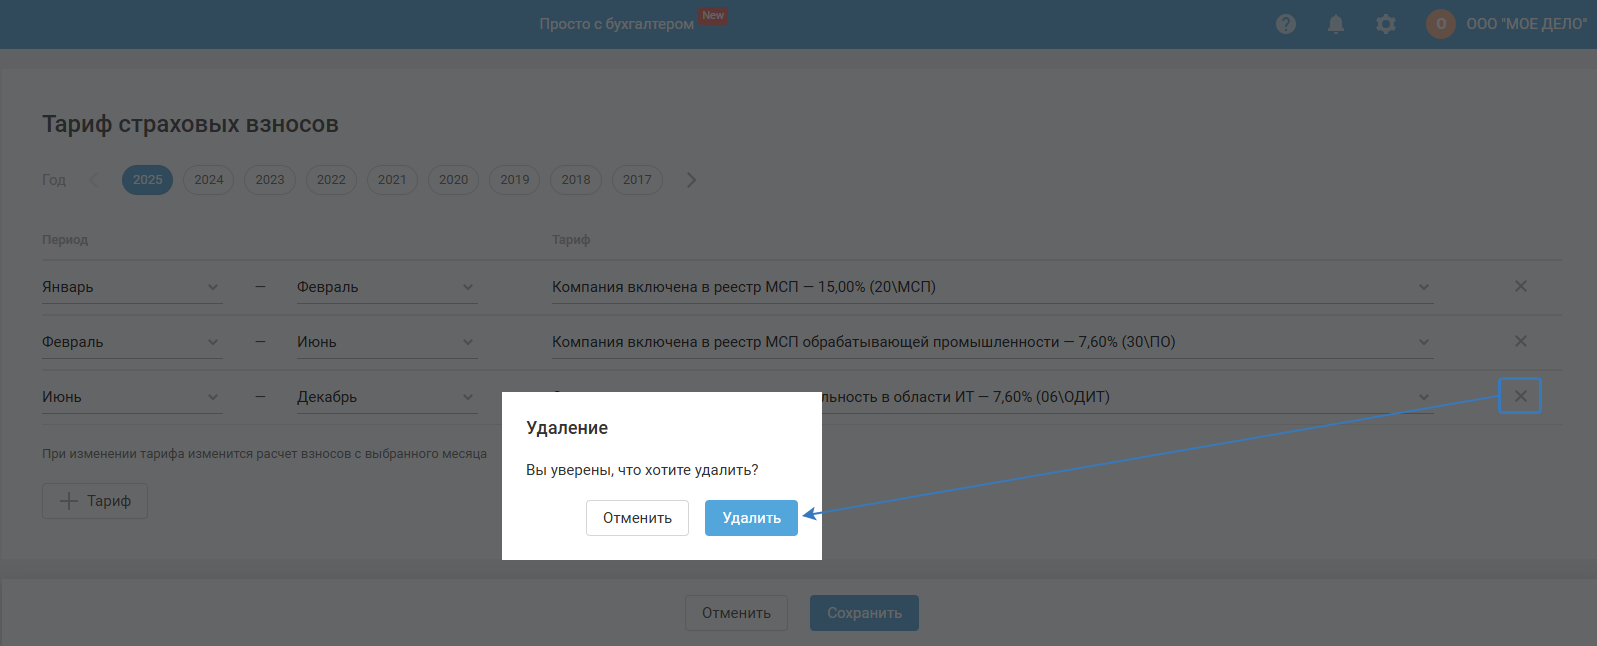The width and height of the screenshot is (1597, 646).
Task: Open the settings gear icon
Action: coord(1386,24)
